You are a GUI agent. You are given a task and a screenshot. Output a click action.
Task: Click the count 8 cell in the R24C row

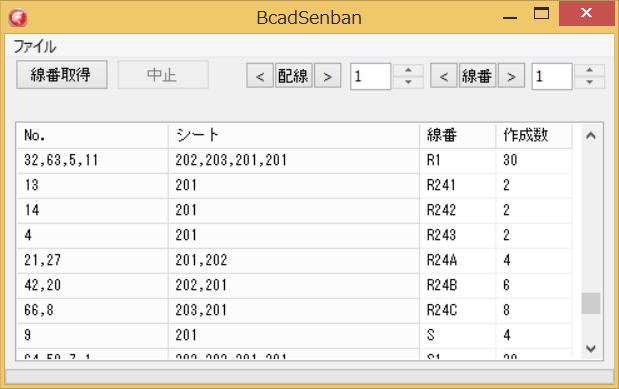534,310
